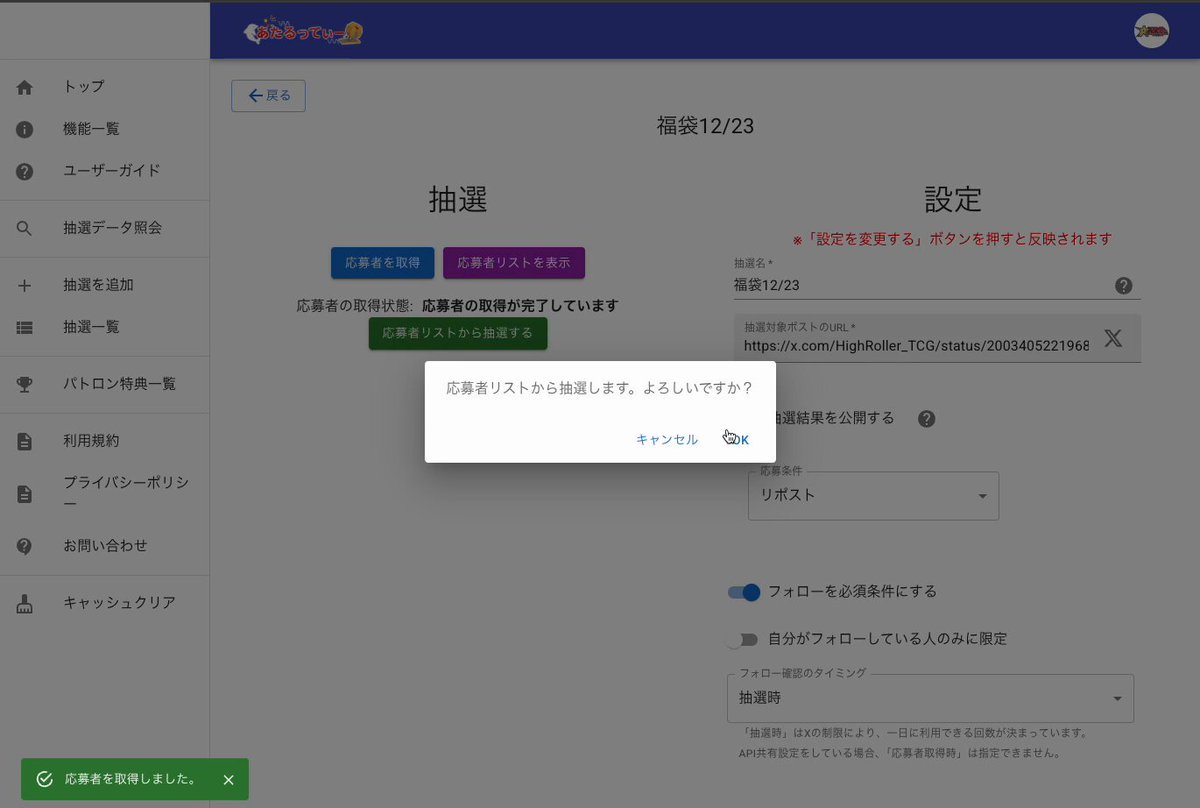Click the list icon beside 抽選一覧
Screen dimensions: 1200x808
tap(25, 327)
